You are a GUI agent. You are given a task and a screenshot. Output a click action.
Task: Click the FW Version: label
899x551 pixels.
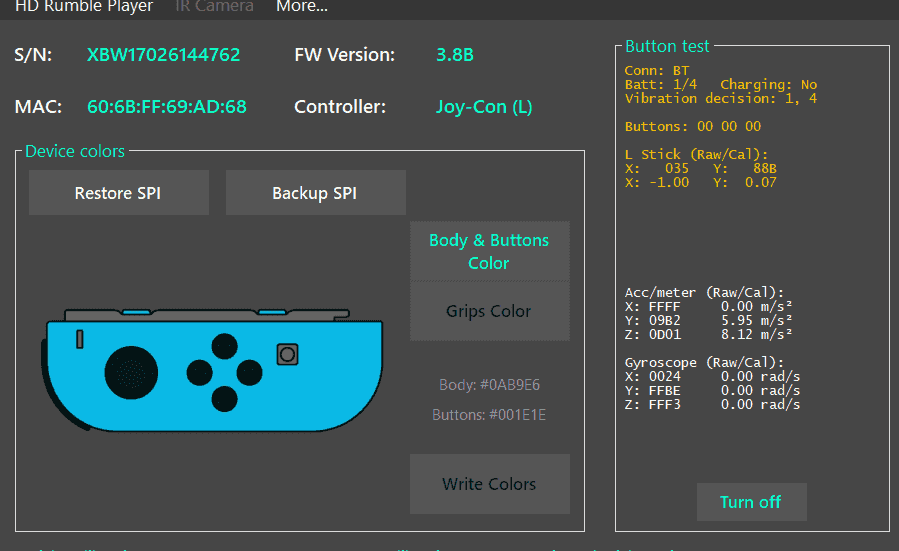[x=345, y=55]
